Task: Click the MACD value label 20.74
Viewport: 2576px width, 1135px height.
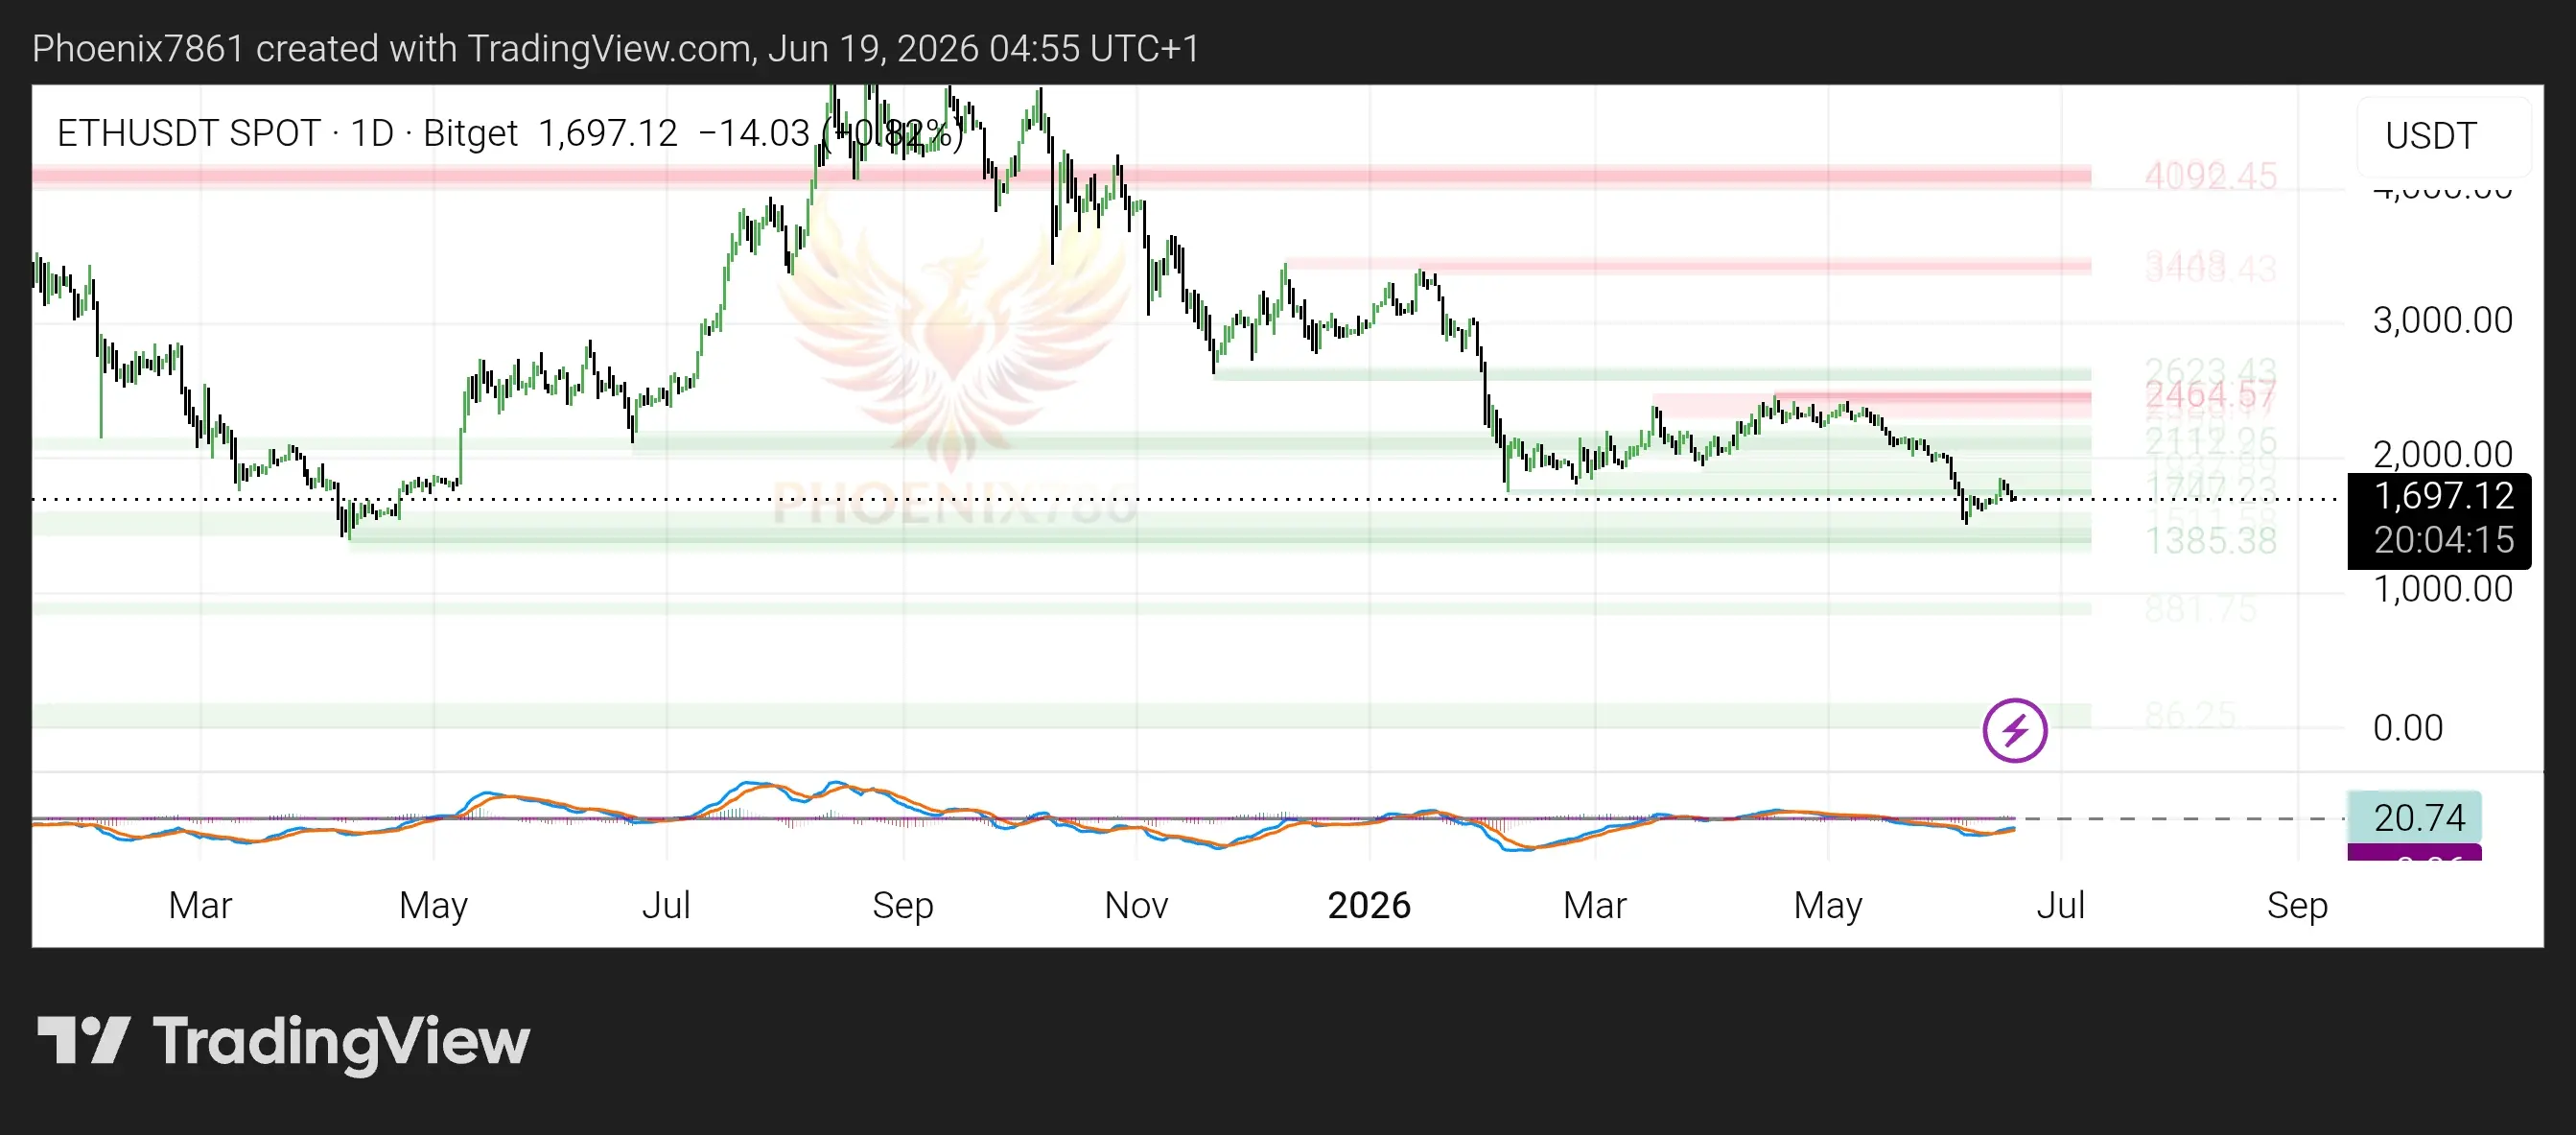Action: (x=2413, y=818)
